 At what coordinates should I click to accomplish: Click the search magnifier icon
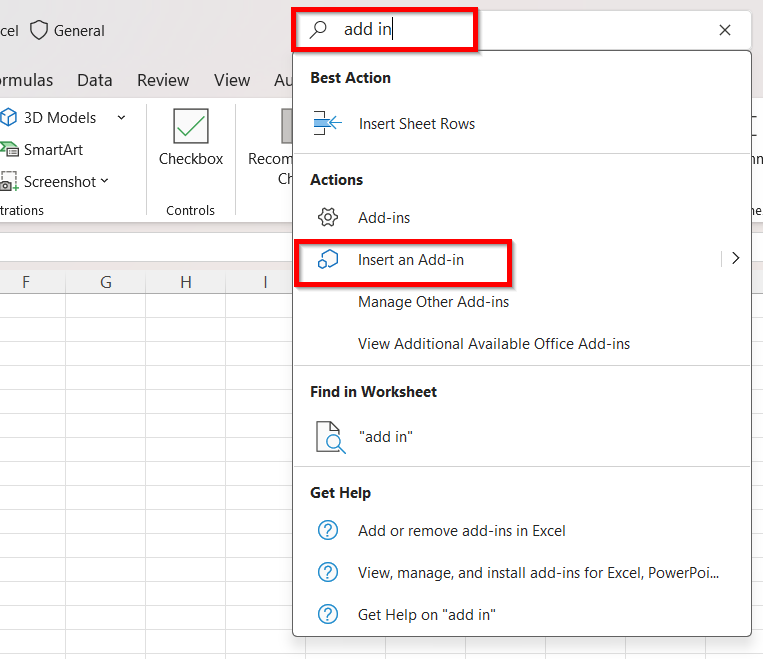pos(318,29)
